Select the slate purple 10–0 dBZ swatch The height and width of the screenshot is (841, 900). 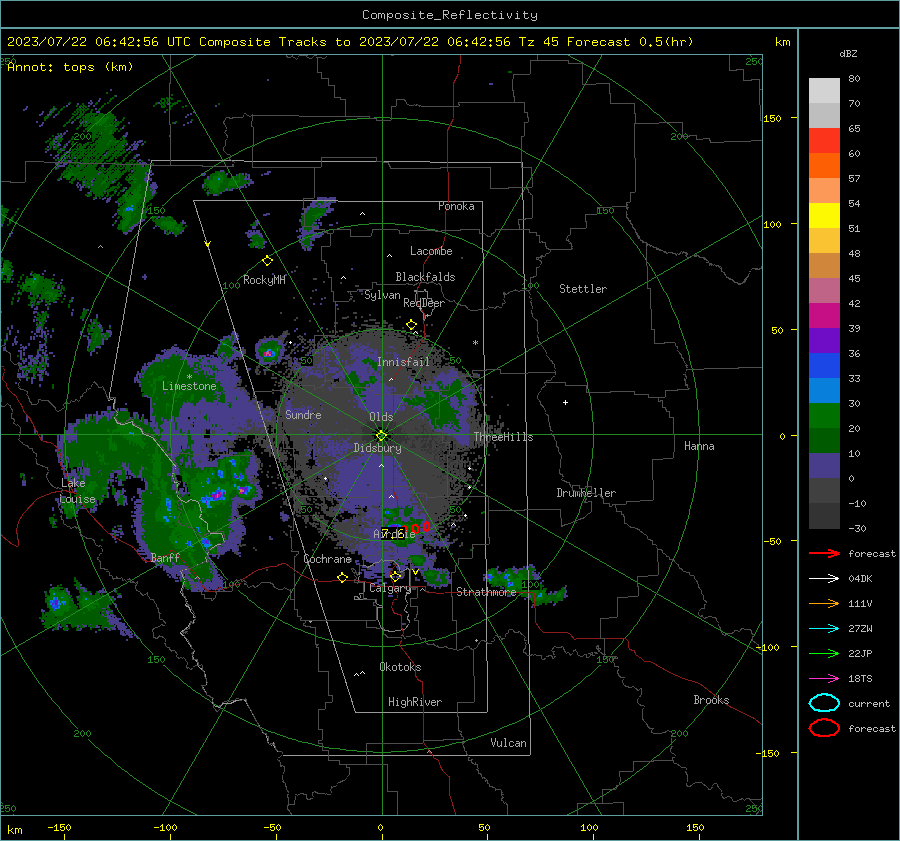click(x=824, y=466)
